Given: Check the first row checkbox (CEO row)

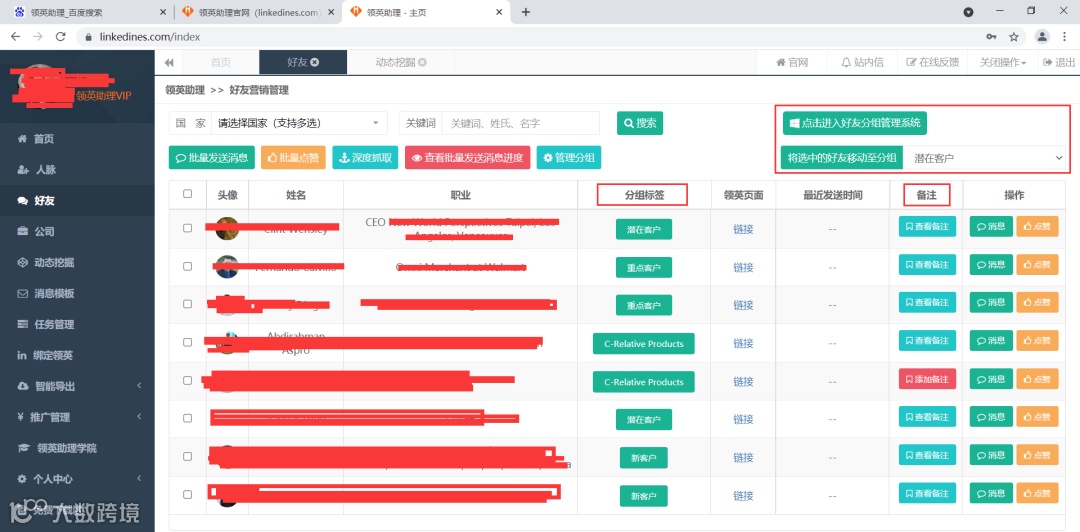Looking at the screenshot, I should 187,228.
